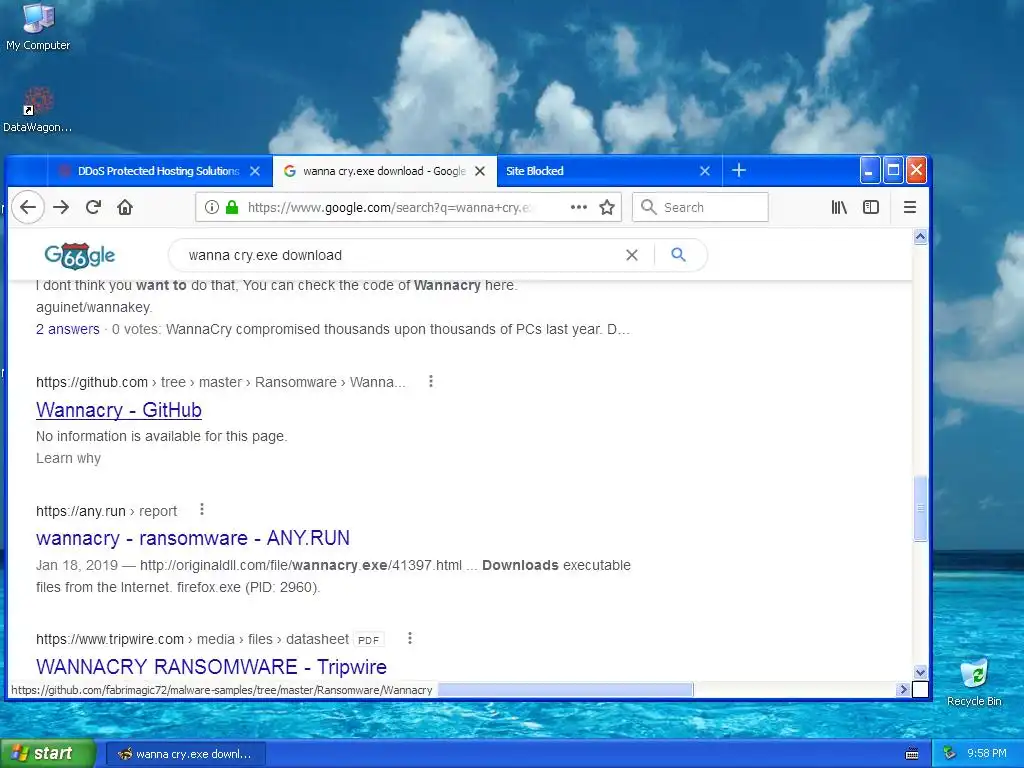This screenshot has width=1024, height=768.
Task: Open the Windows start menu
Action: (x=48, y=754)
